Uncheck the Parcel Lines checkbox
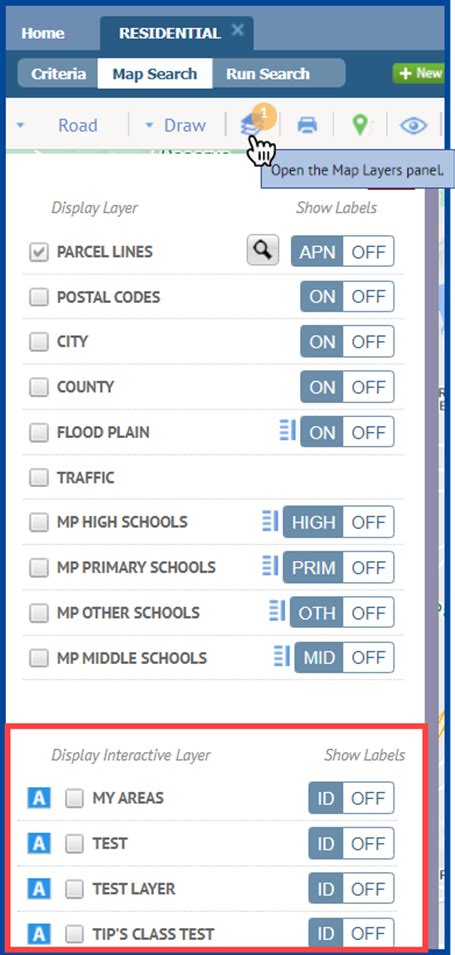This screenshot has height=955, width=455. [39, 252]
